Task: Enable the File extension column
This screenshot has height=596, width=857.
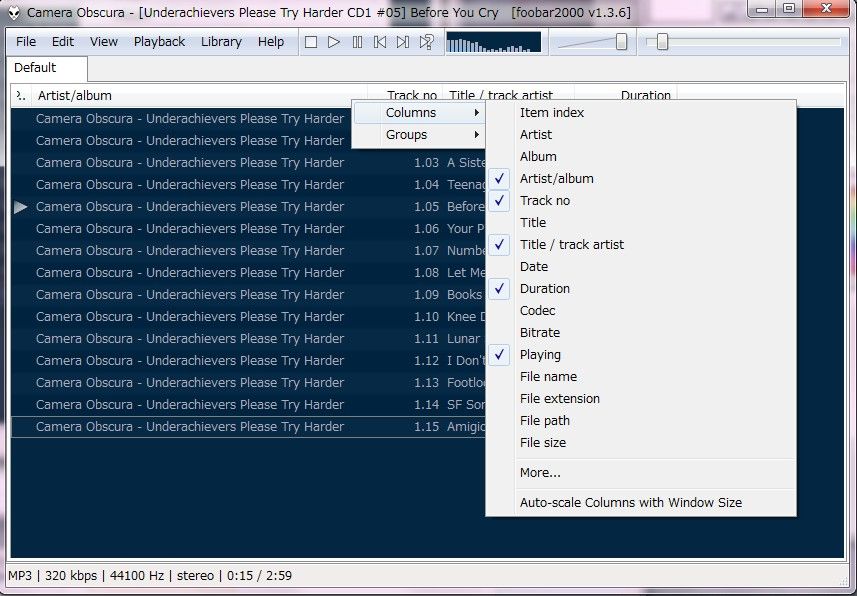Action: pyautogui.click(x=641, y=399)
